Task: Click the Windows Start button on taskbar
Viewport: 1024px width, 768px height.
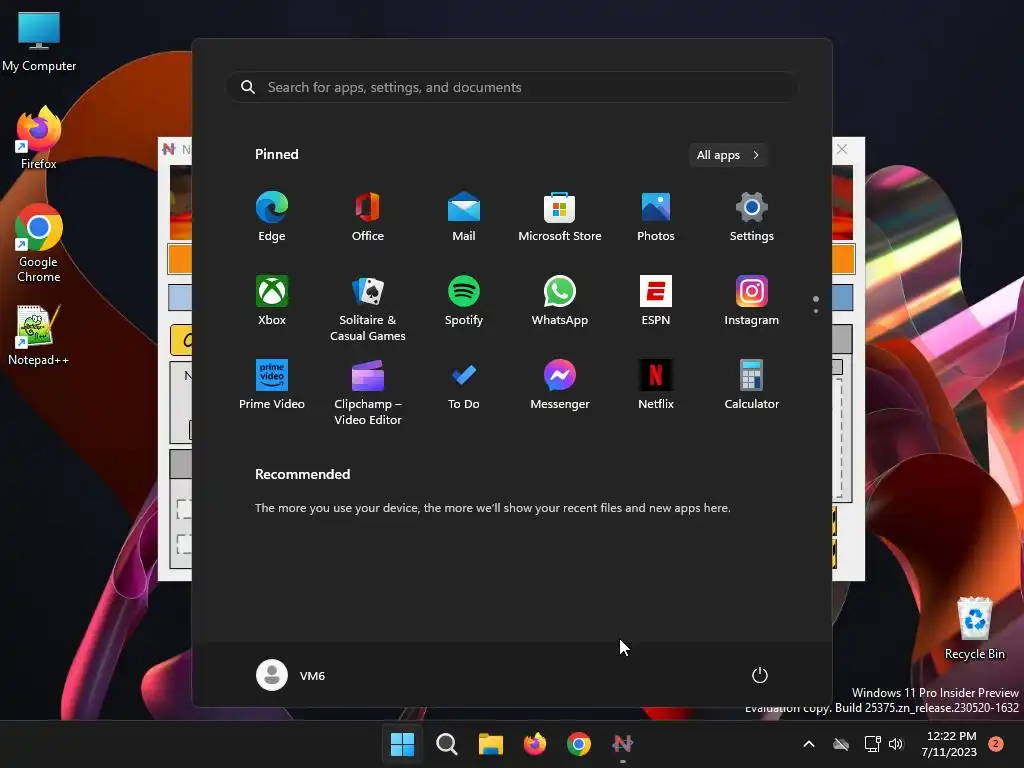Action: tap(402, 744)
